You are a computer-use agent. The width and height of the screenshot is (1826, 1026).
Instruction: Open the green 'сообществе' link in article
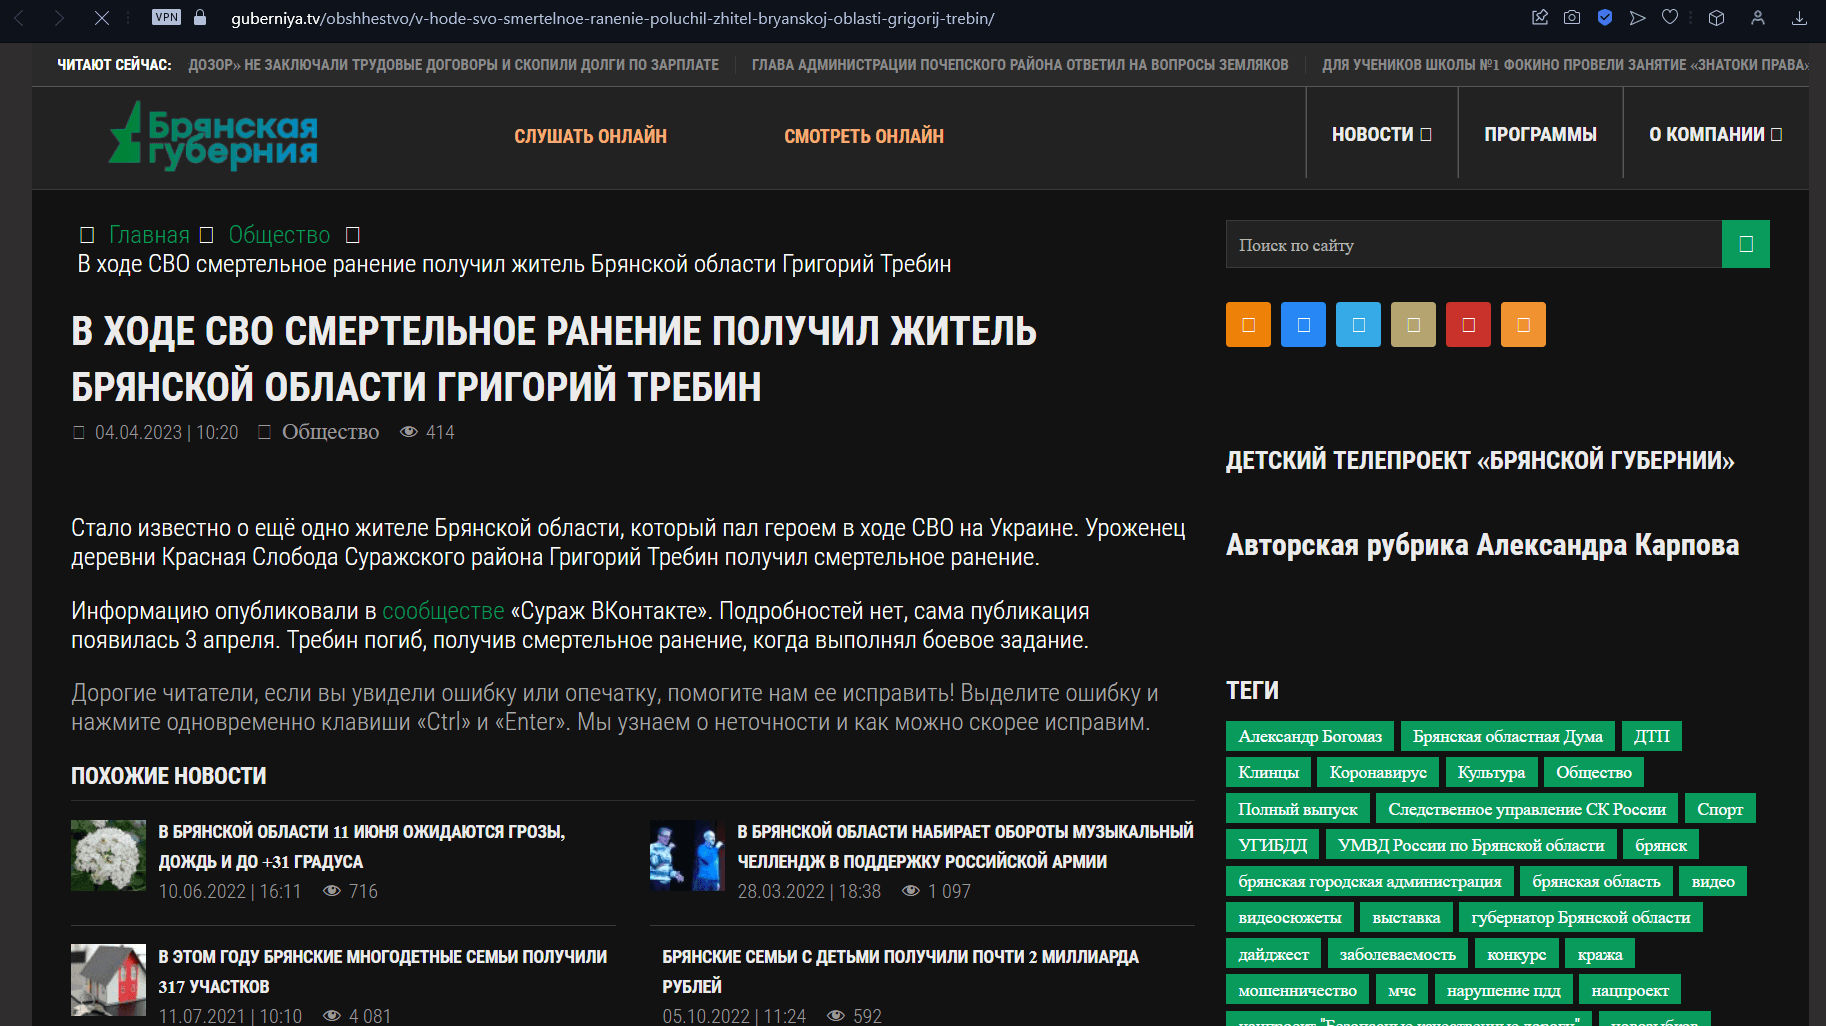click(443, 611)
